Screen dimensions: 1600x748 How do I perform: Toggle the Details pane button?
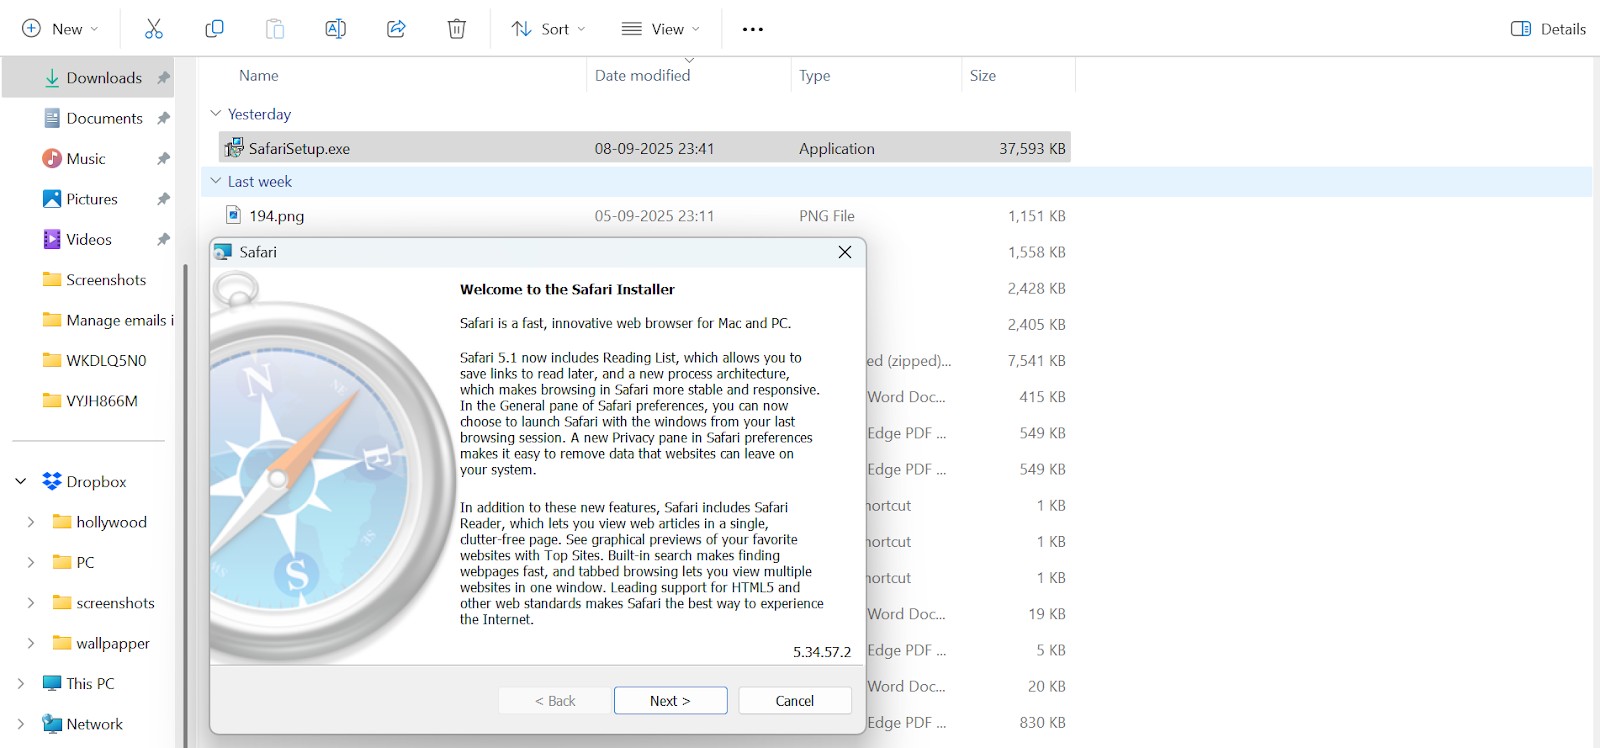coord(1548,29)
